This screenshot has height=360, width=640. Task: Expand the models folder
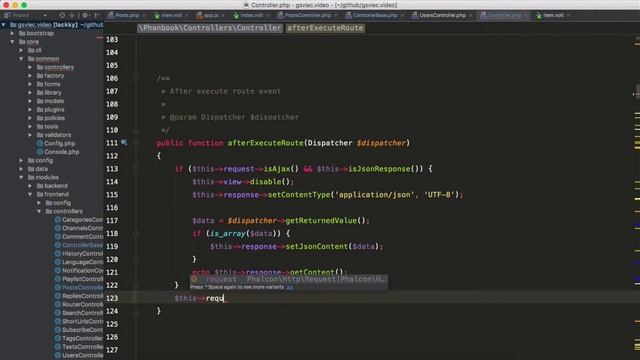click(30, 101)
